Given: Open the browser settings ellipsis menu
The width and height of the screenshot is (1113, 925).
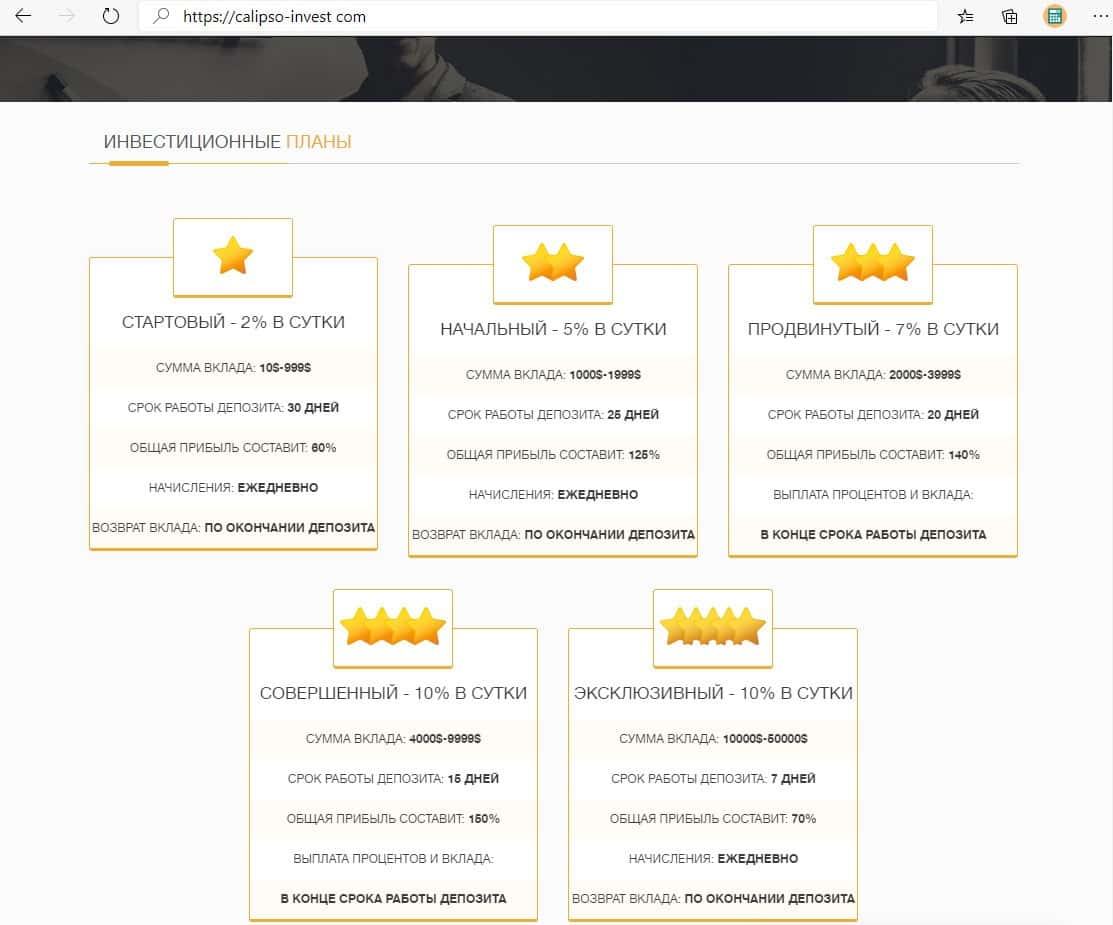Looking at the screenshot, I should [x=1100, y=16].
